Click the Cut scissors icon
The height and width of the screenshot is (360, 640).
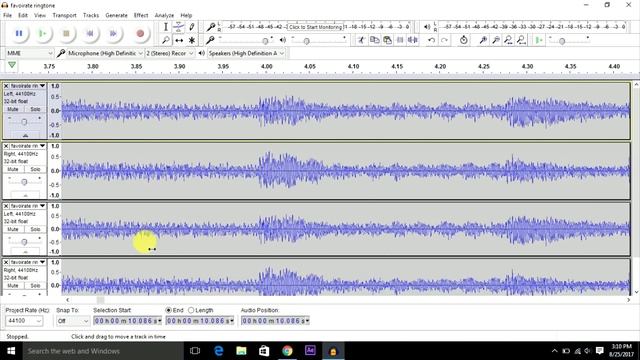(361, 40)
